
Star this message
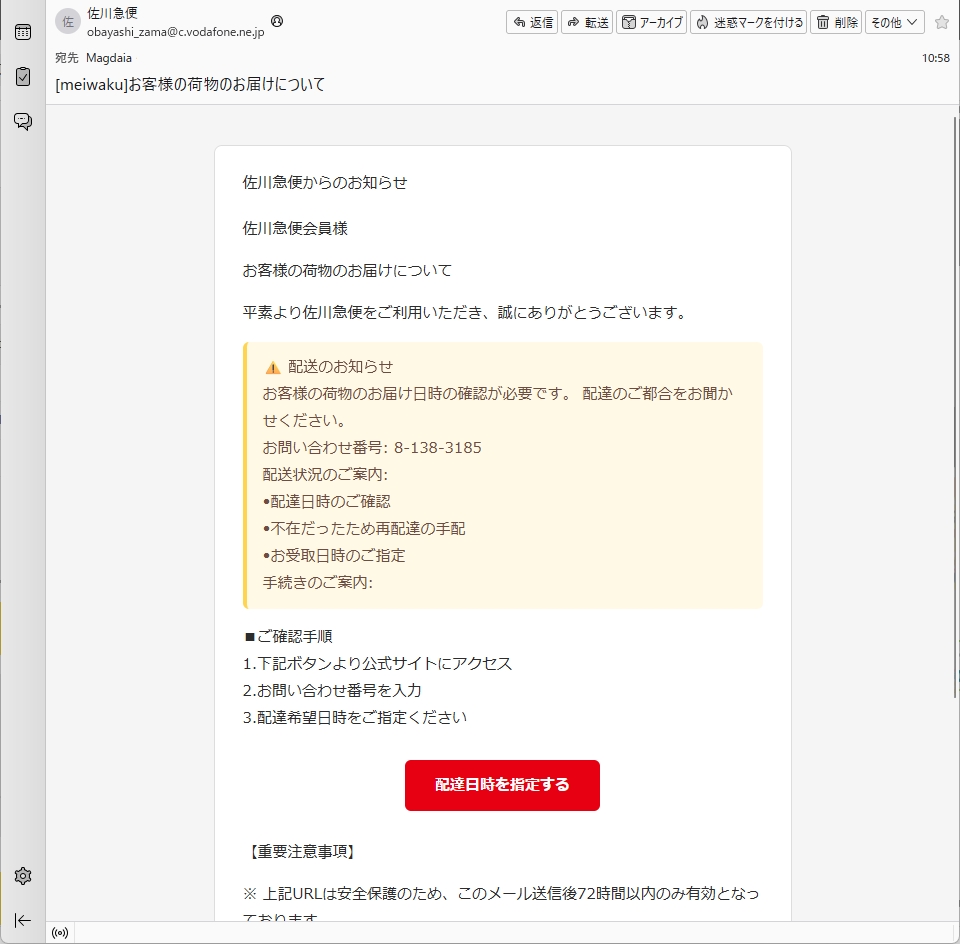click(x=941, y=22)
